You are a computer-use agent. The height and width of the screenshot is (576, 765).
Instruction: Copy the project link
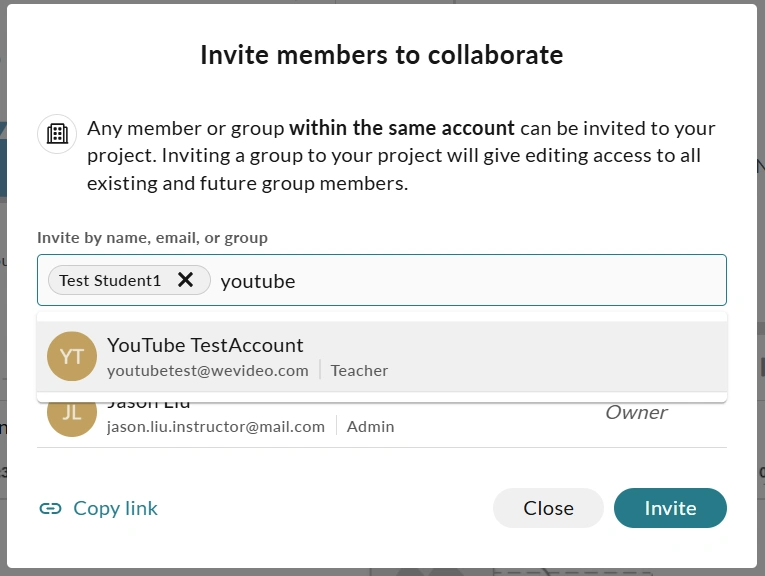[99, 508]
